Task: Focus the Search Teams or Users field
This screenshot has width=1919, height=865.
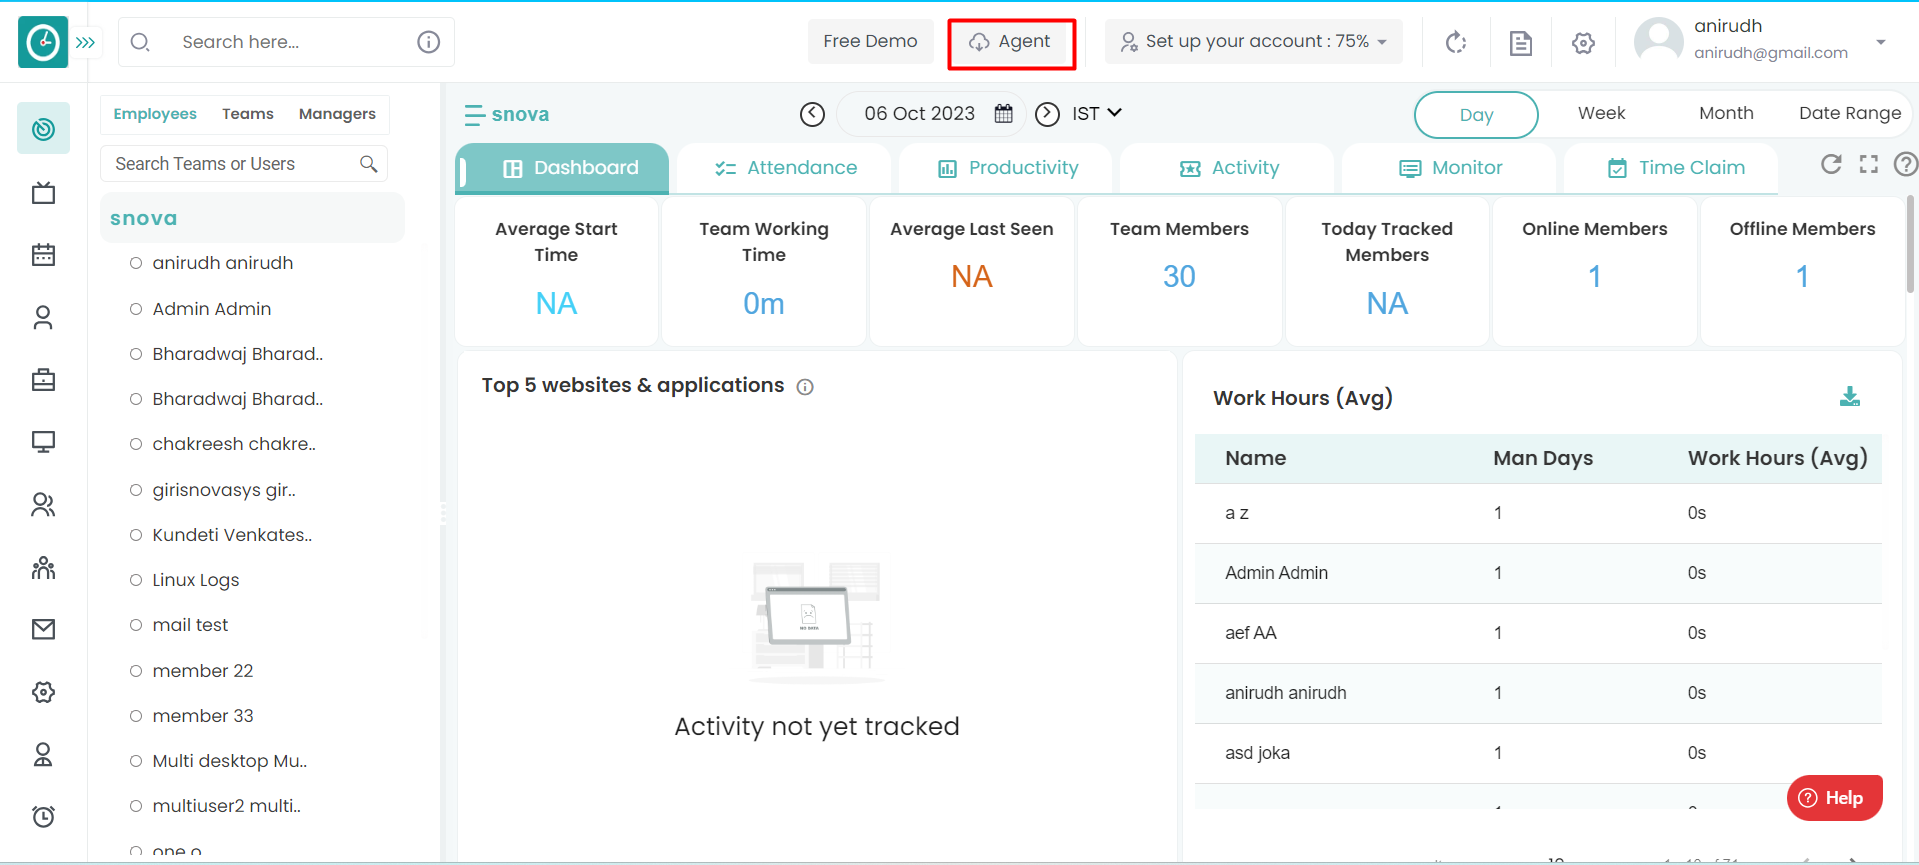Action: point(244,164)
